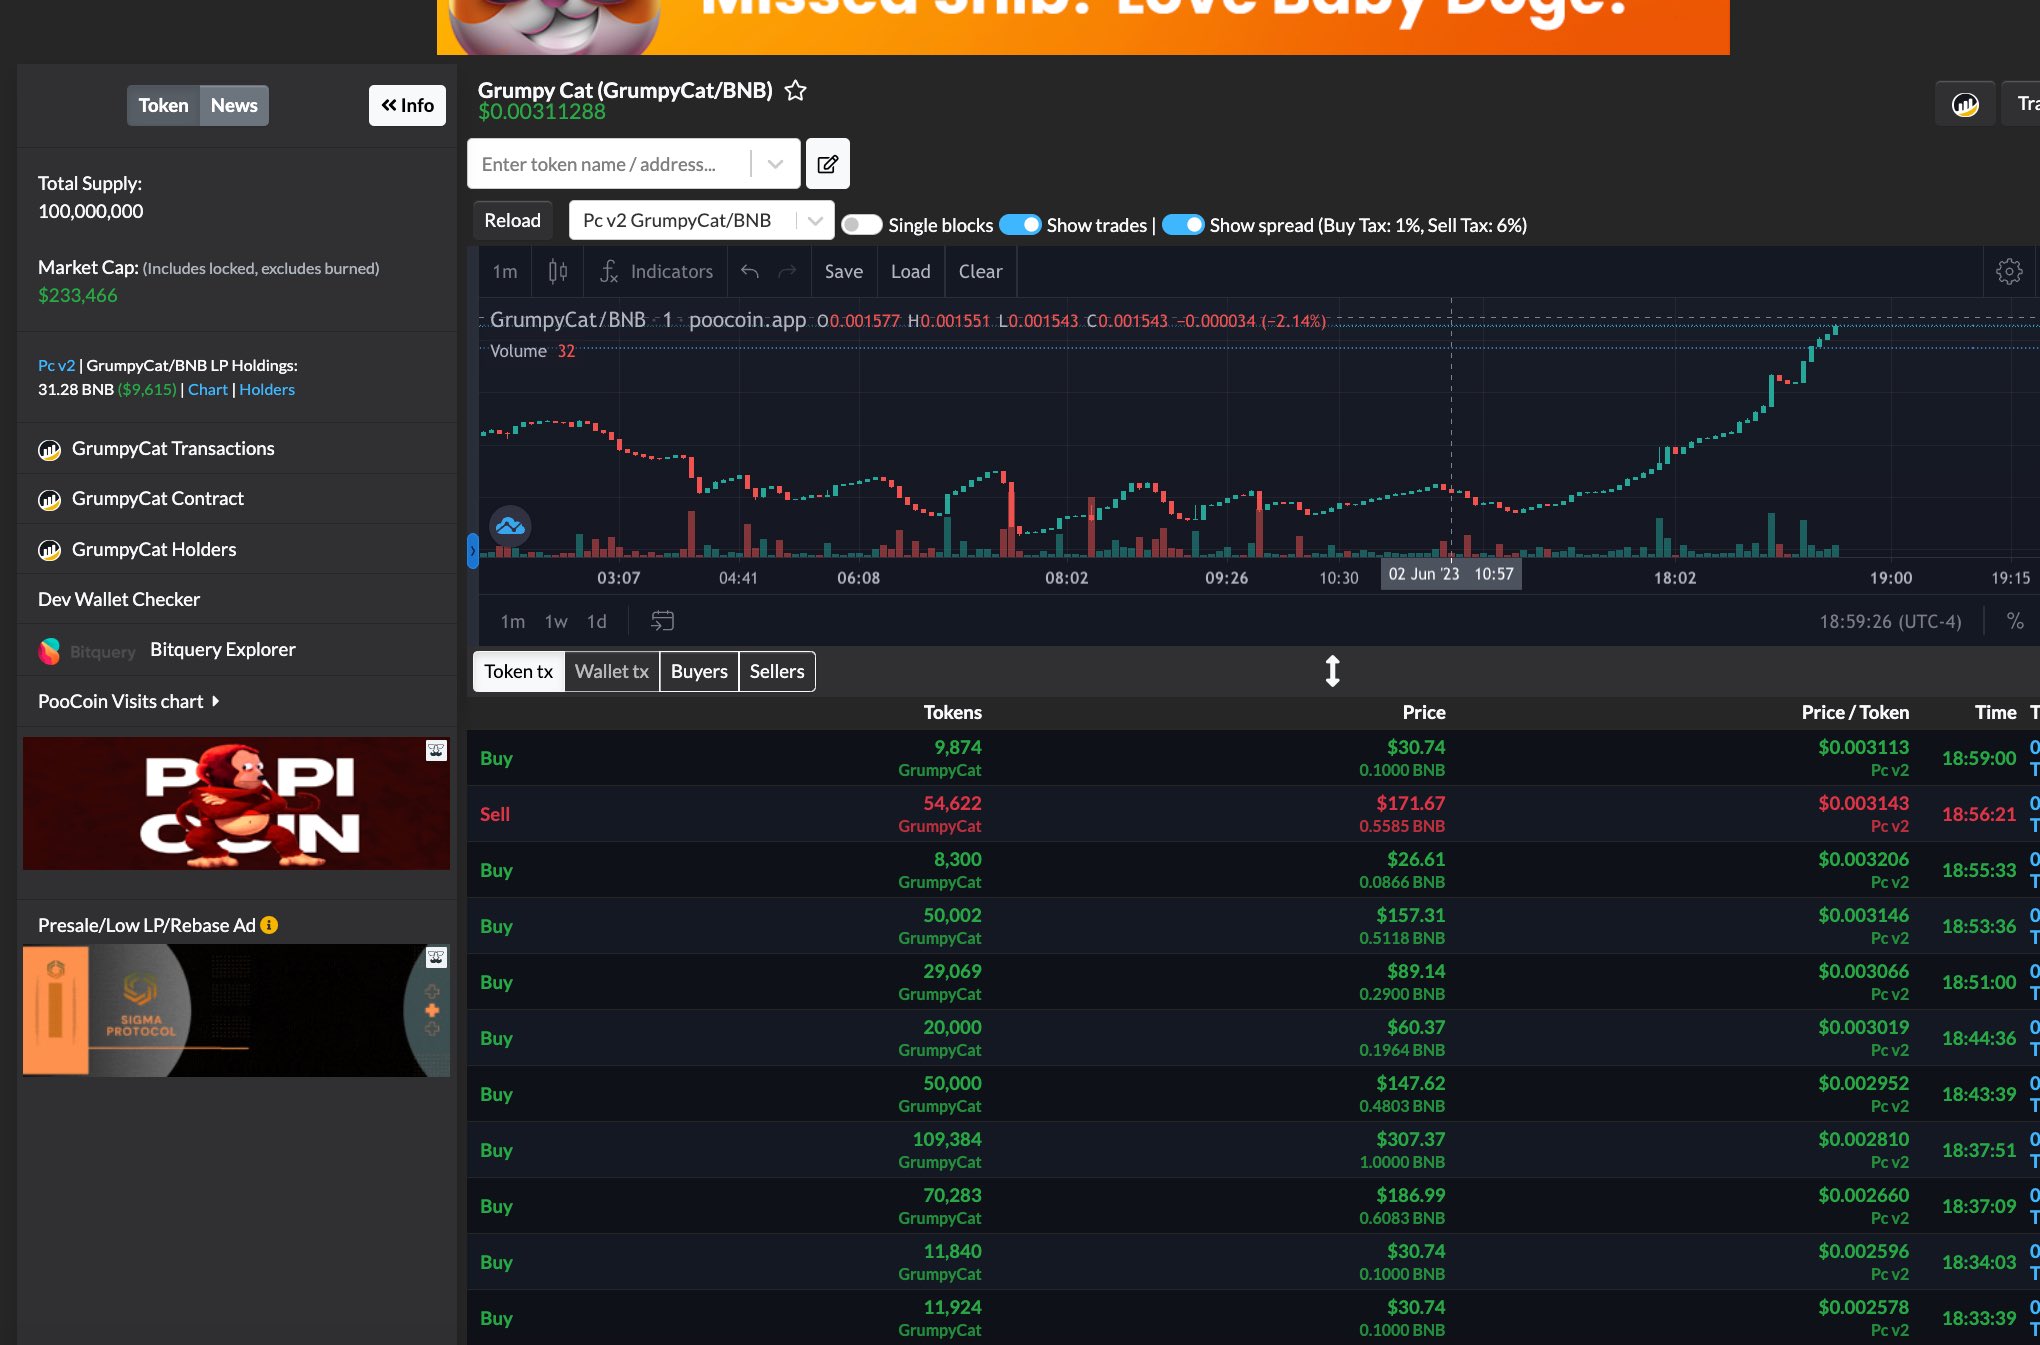This screenshot has width=2040, height=1345.
Task: Enable the Single blocks toggle
Action: pos(861,225)
